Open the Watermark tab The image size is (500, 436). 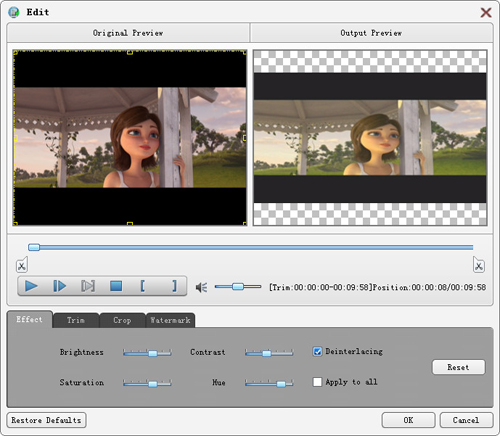pos(170,320)
